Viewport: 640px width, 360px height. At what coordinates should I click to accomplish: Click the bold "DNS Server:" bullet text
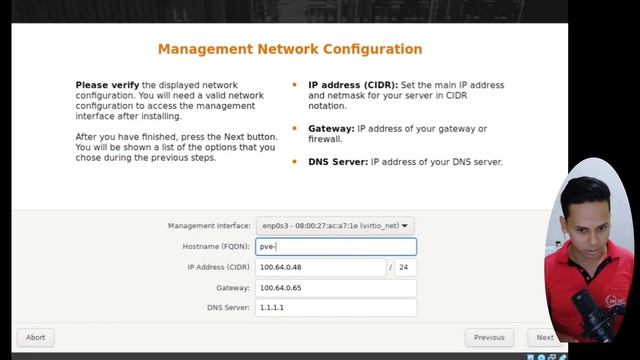(338, 162)
